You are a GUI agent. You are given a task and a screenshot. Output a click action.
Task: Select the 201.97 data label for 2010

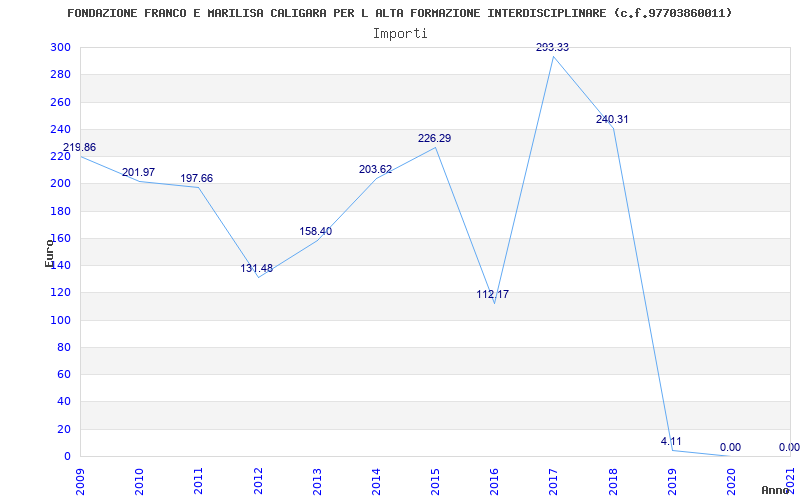tap(138, 172)
